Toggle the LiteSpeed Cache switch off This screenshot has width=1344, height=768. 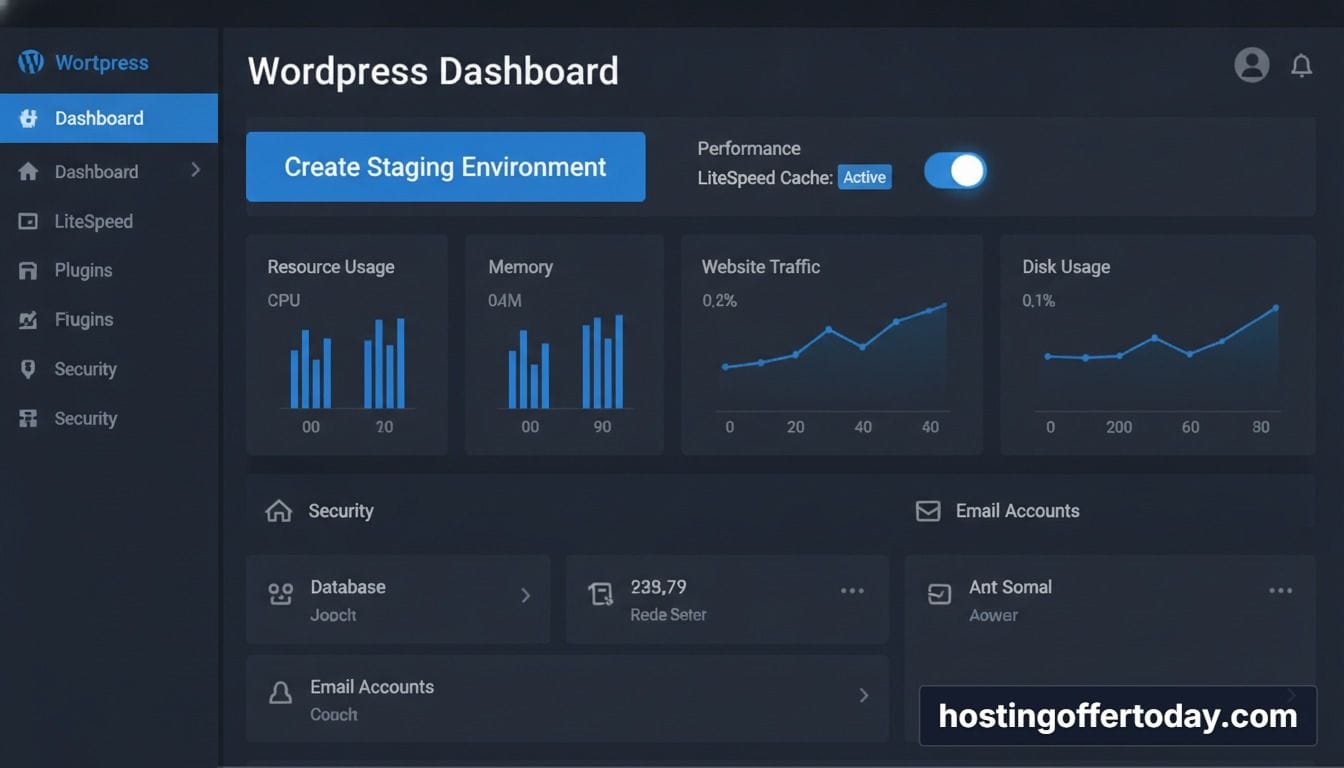pos(955,171)
